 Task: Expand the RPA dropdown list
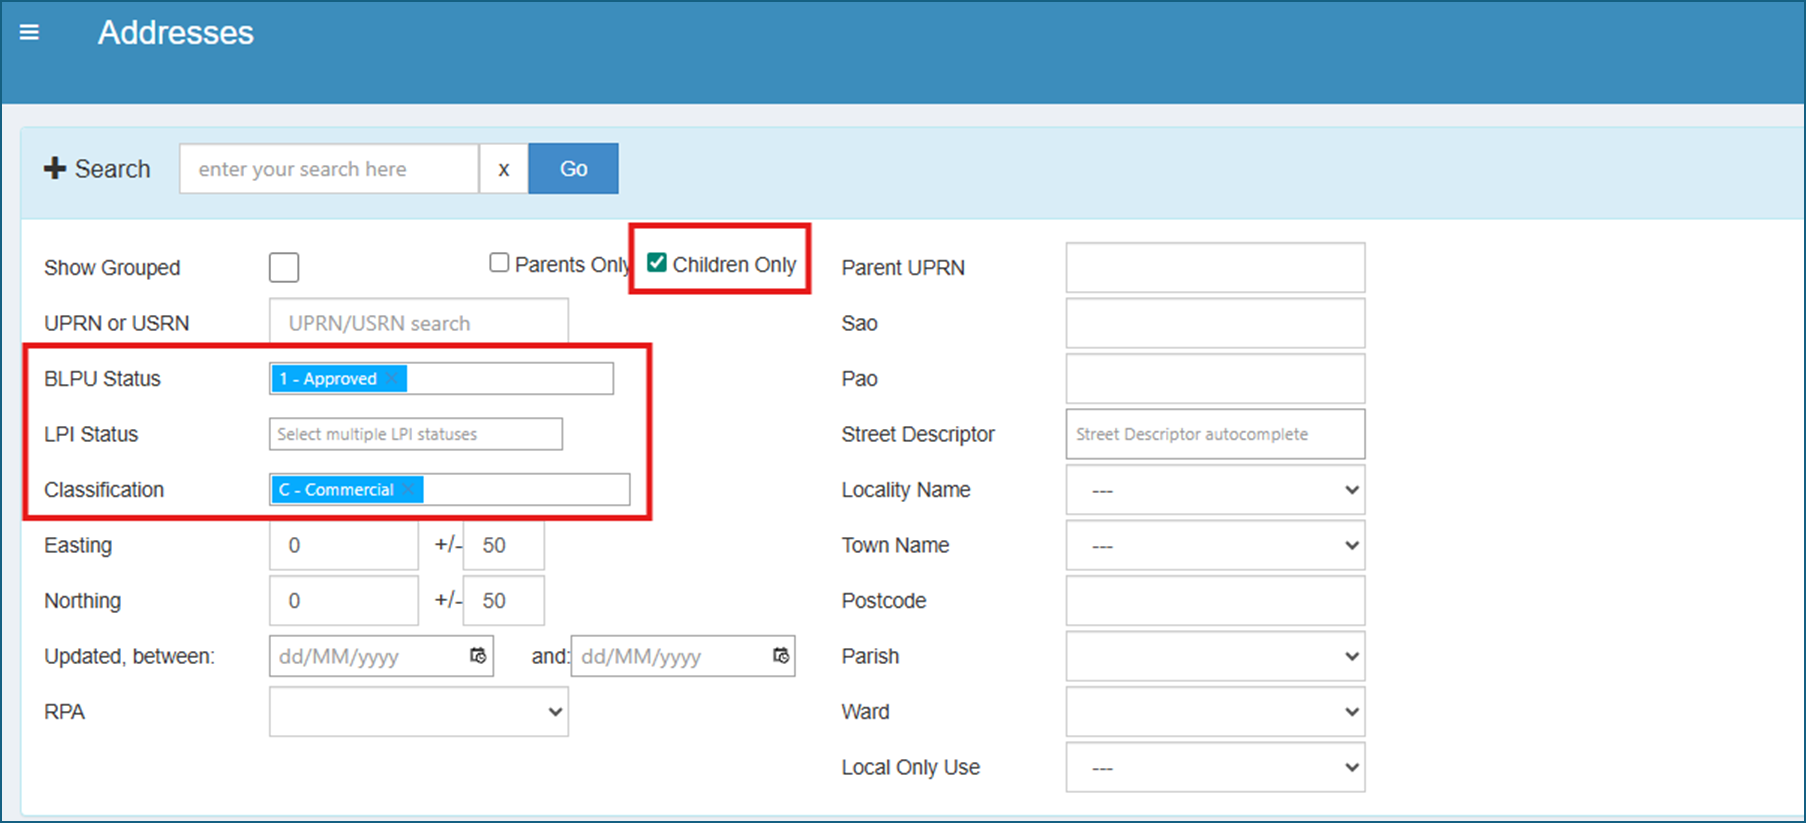[418, 712]
